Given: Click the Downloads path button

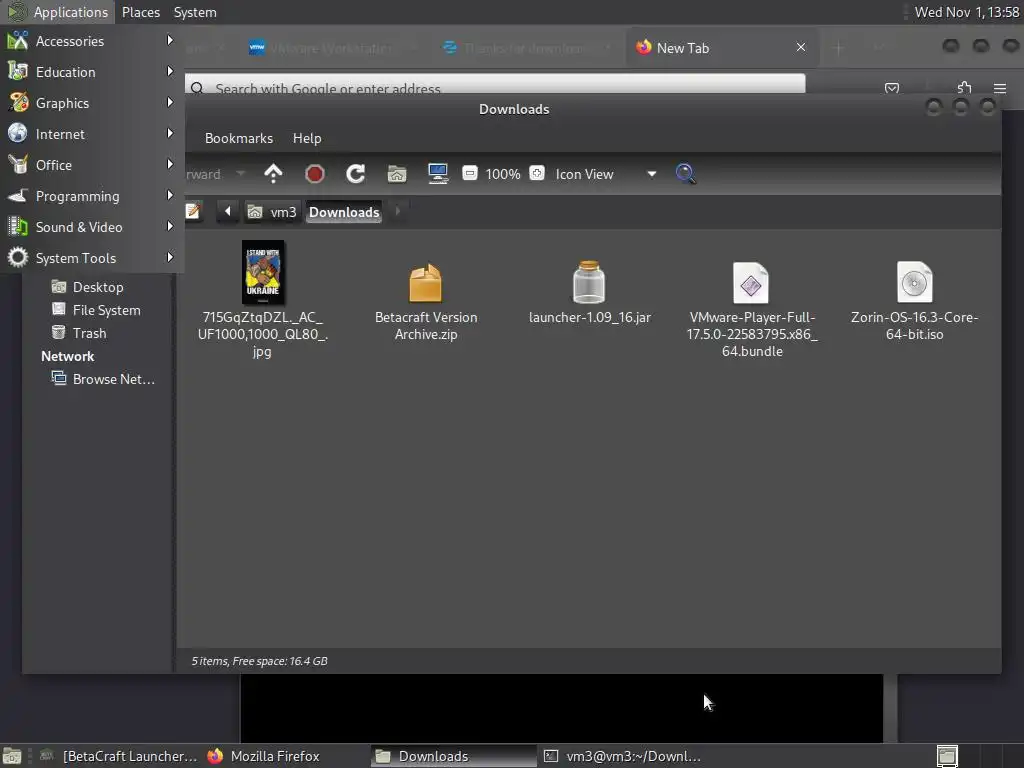Looking at the screenshot, I should pos(344,212).
